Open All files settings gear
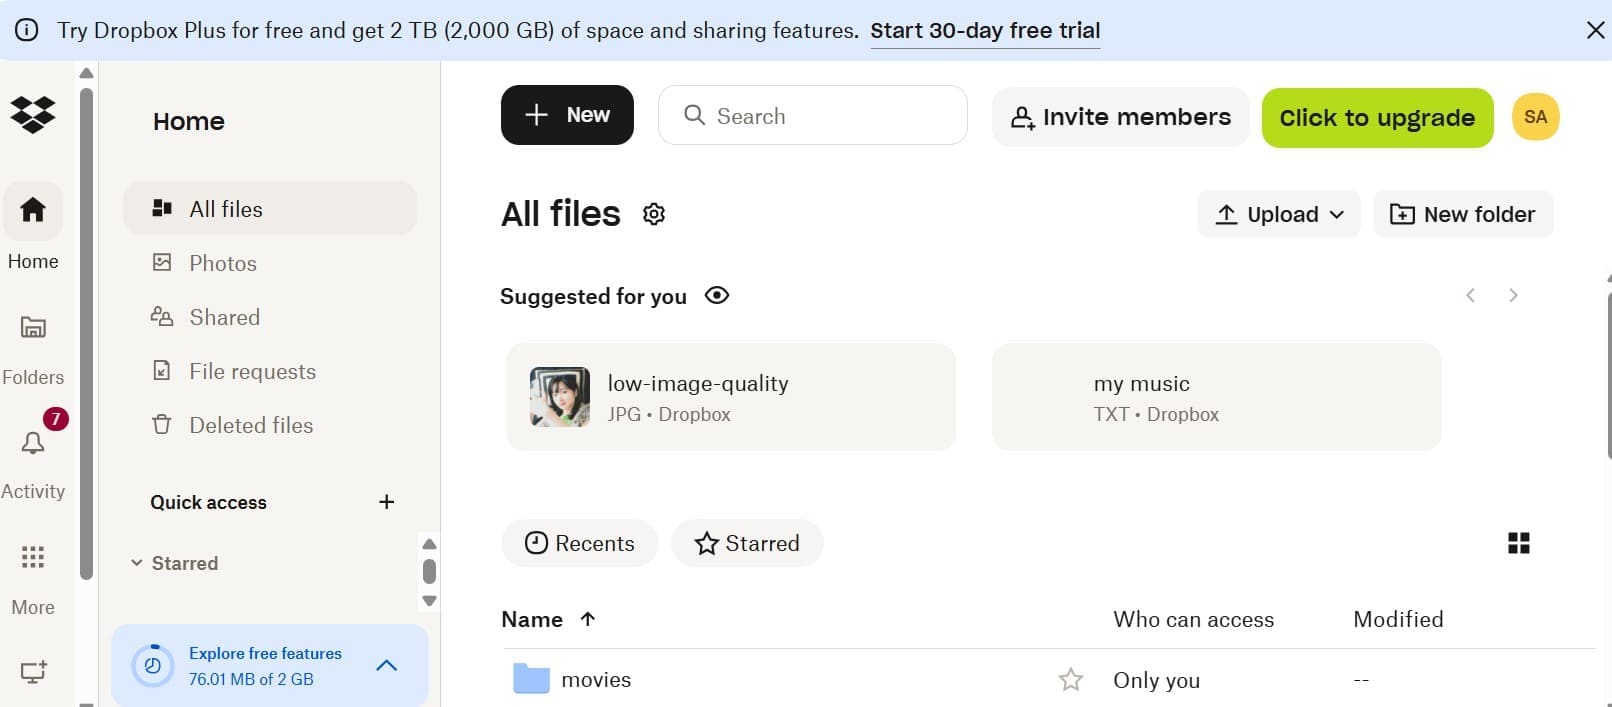The height and width of the screenshot is (707, 1612). (x=654, y=214)
